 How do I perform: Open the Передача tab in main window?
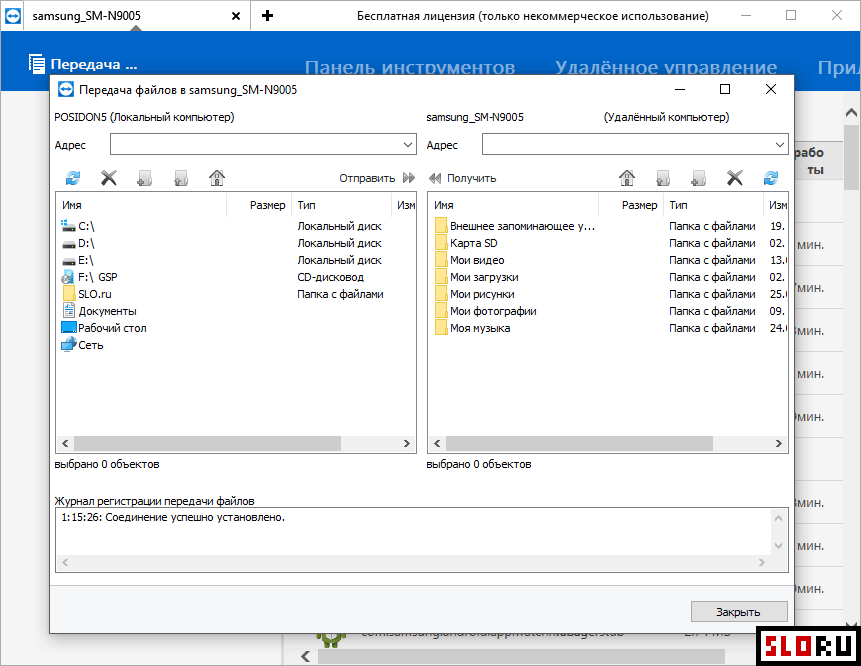click(x=83, y=64)
